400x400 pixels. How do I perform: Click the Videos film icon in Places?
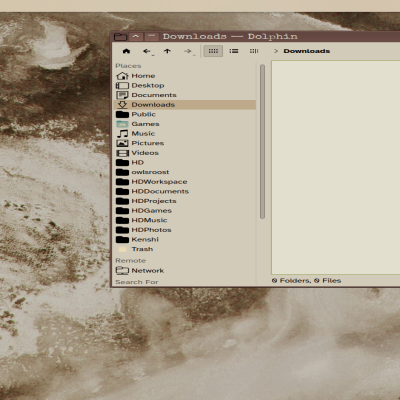coord(122,153)
